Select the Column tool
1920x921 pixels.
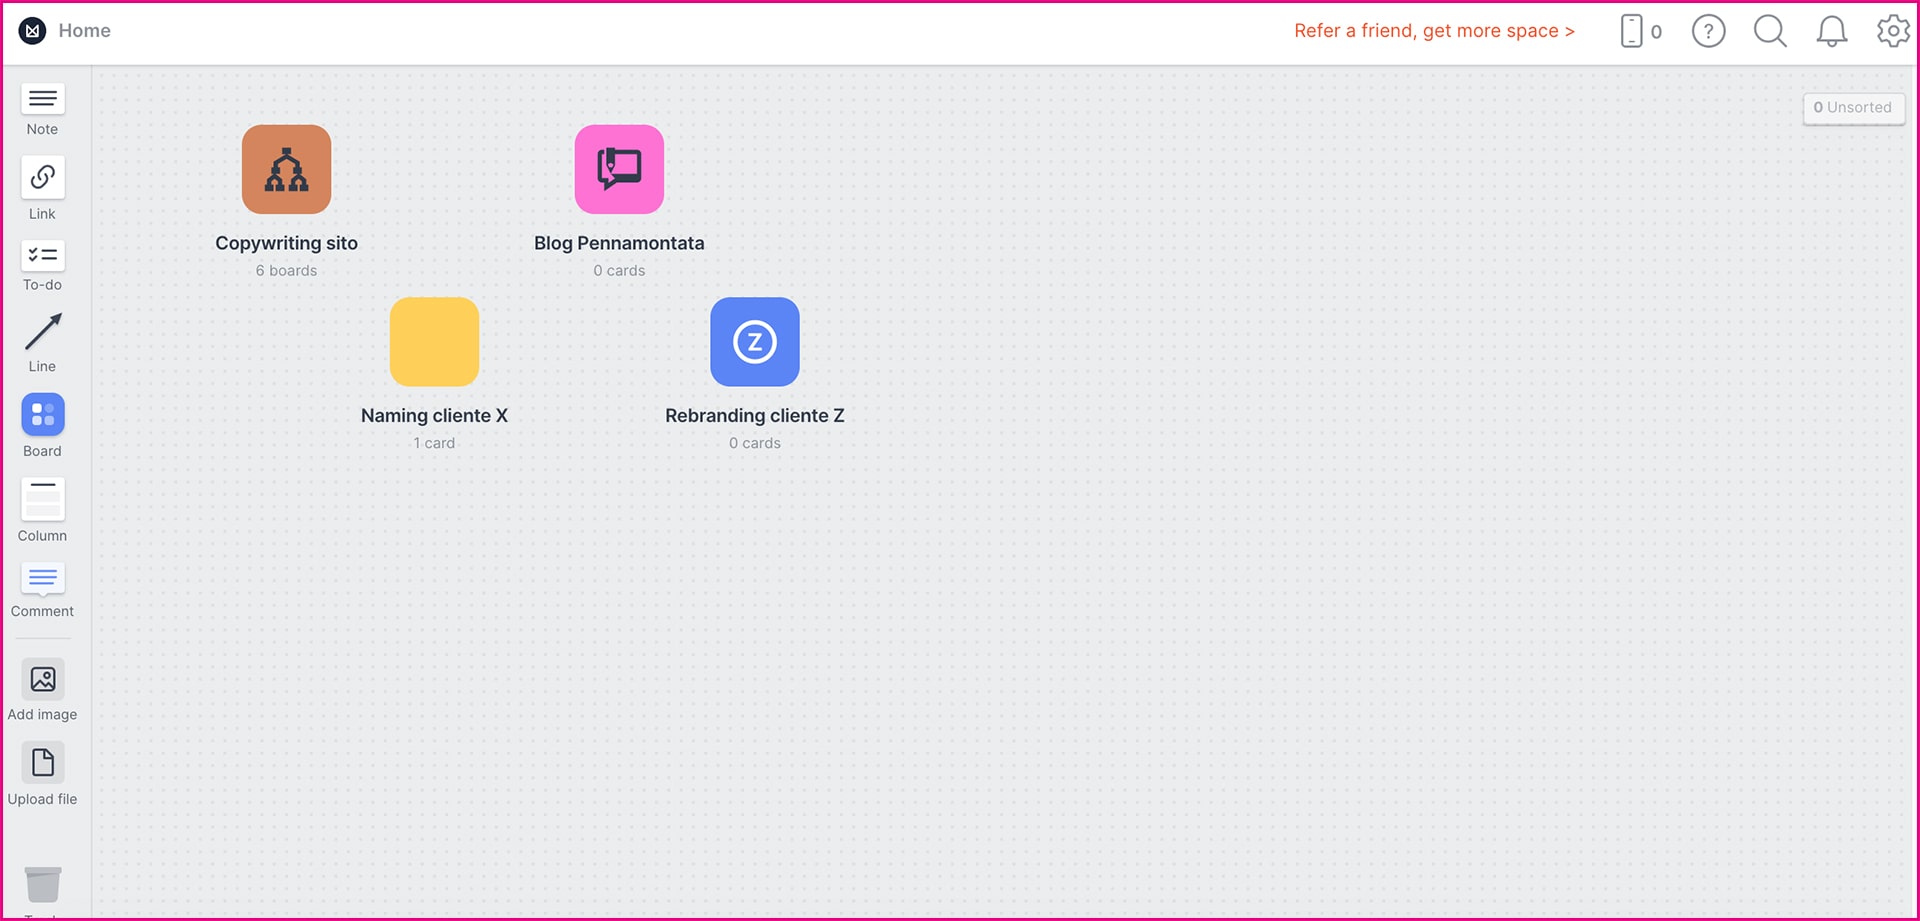pos(42,499)
